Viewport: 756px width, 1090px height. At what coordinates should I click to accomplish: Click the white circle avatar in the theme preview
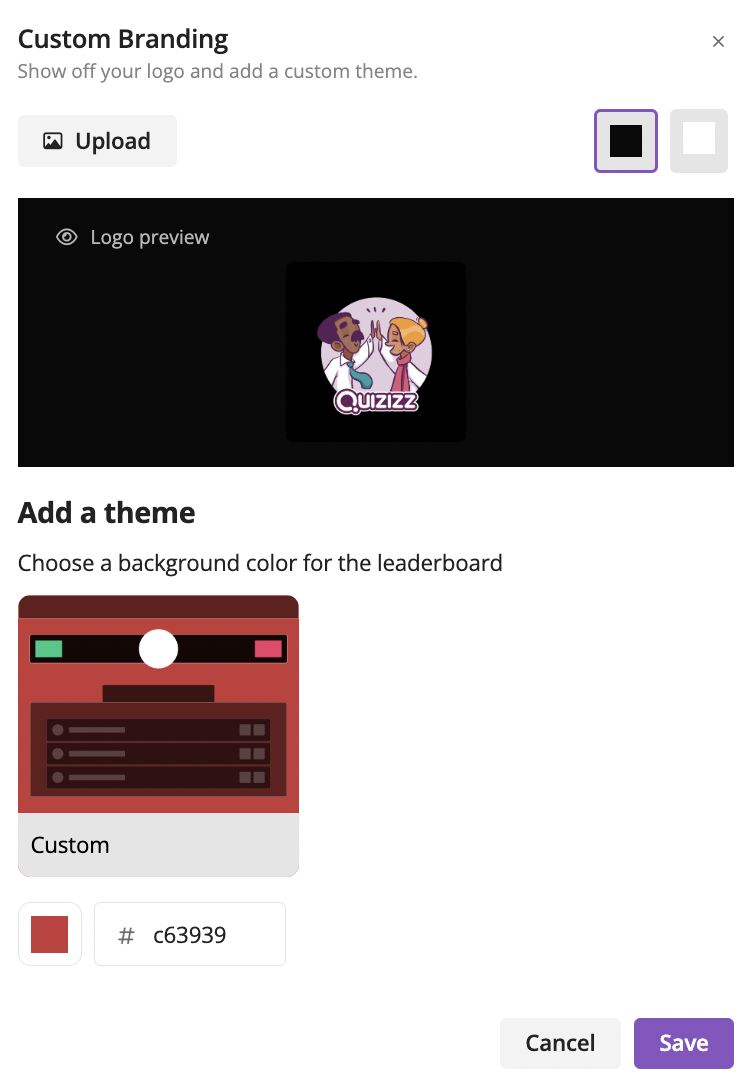tap(158, 649)
